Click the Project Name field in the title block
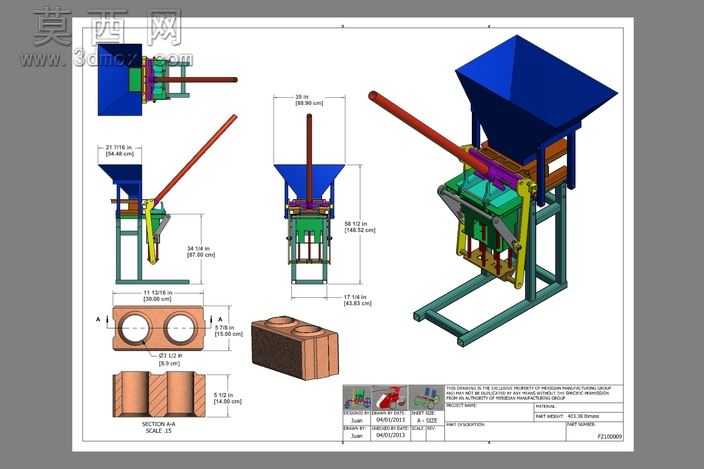 tap(489, 412)
